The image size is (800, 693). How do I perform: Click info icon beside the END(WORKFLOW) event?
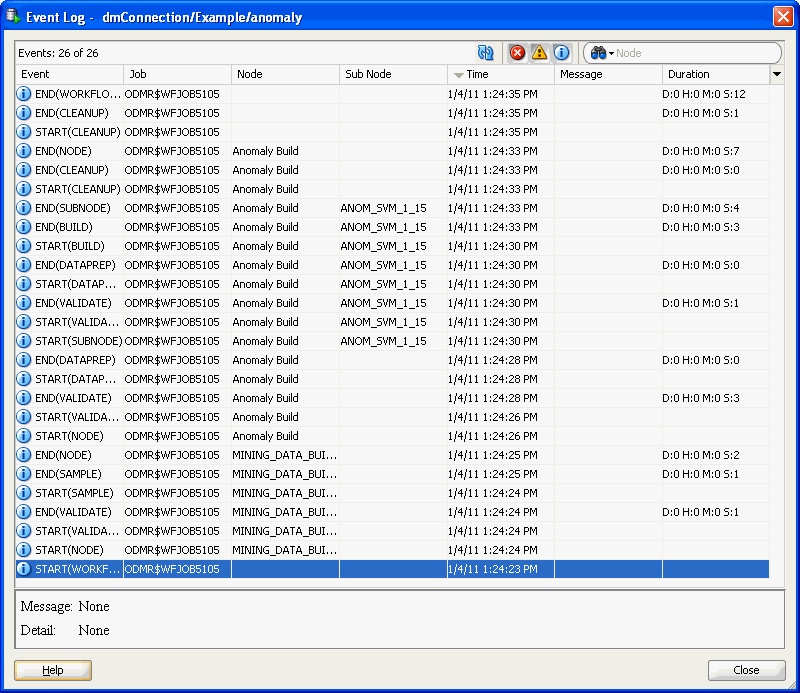(23, 94)
